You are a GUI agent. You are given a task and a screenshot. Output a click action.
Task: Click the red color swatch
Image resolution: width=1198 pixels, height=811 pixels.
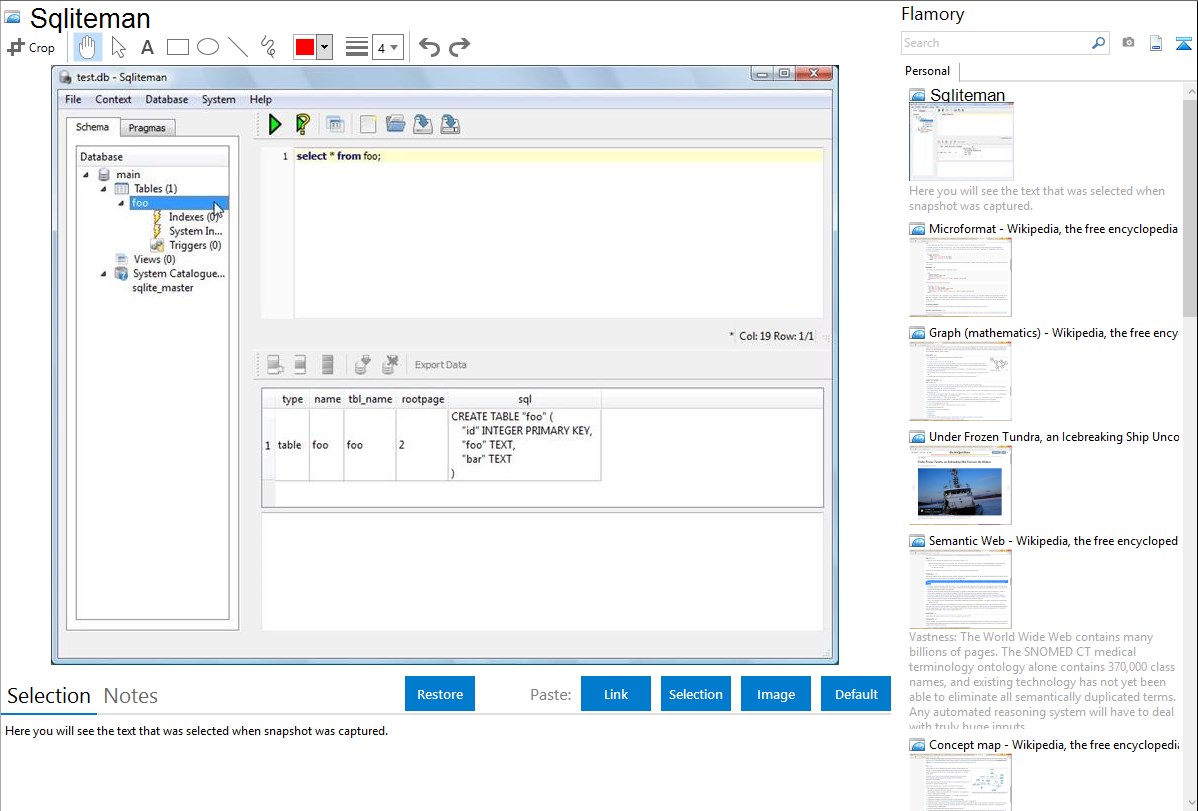tap(304, 47)
